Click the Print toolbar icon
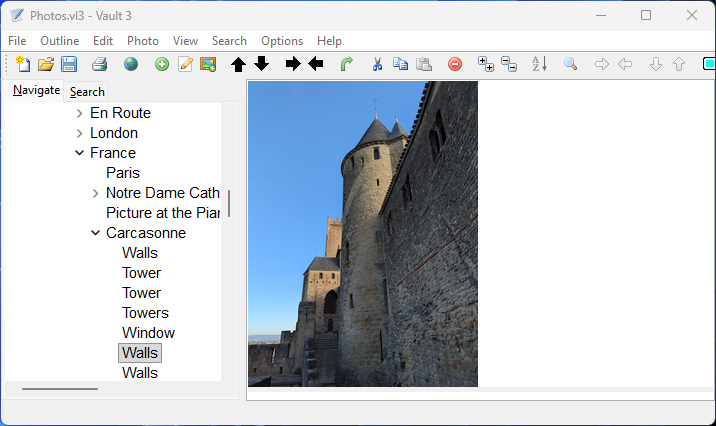 99,64
